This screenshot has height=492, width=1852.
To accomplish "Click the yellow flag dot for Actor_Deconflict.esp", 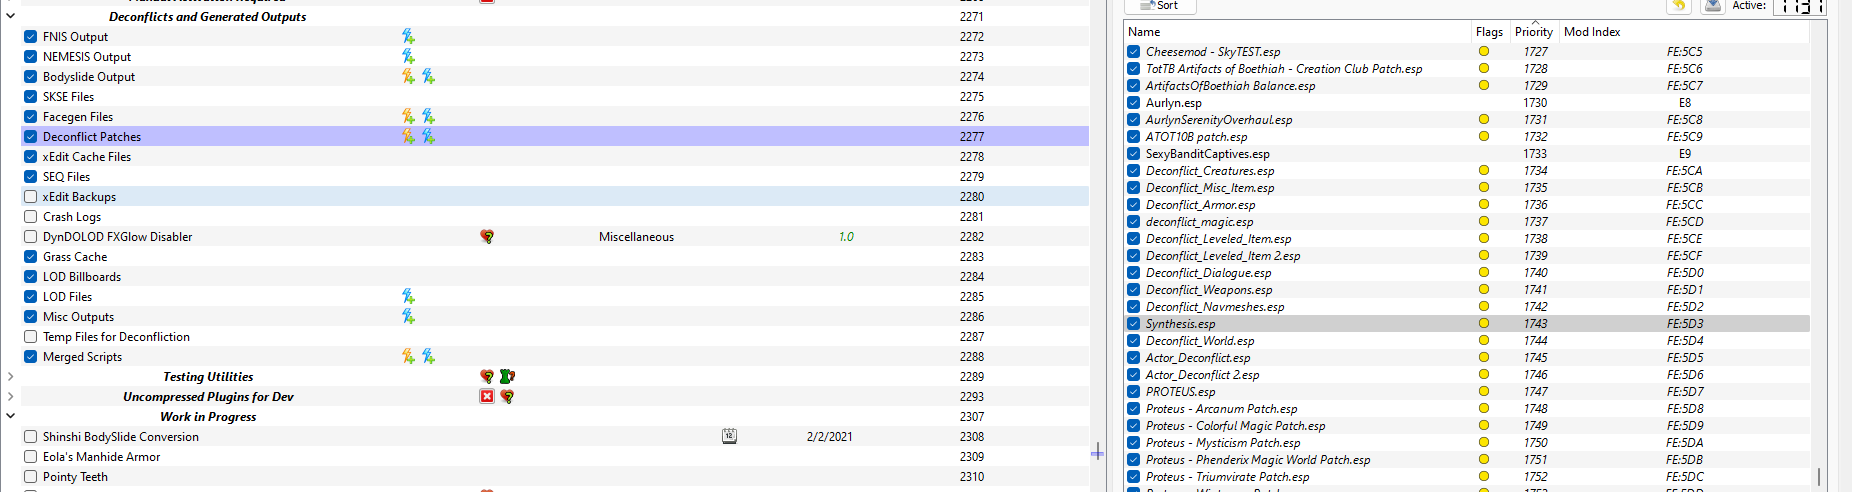I will click(1484, 358).
